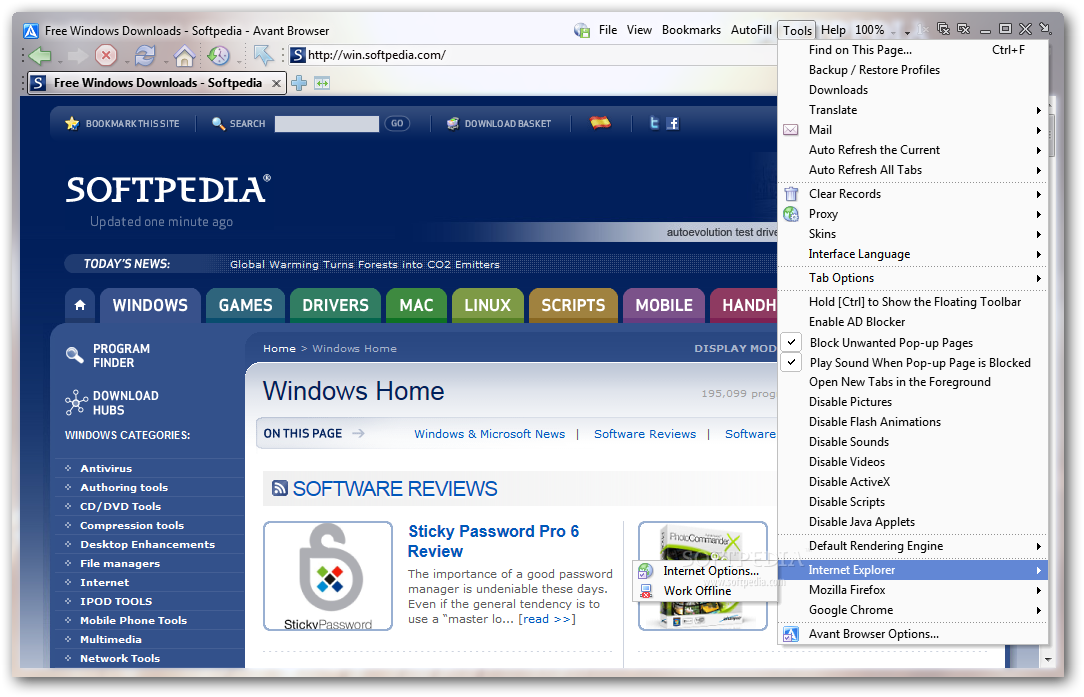Open the Sticky Password Pro 6 Review link
This screenshot has width=1084, height=697.
(494, 541)
